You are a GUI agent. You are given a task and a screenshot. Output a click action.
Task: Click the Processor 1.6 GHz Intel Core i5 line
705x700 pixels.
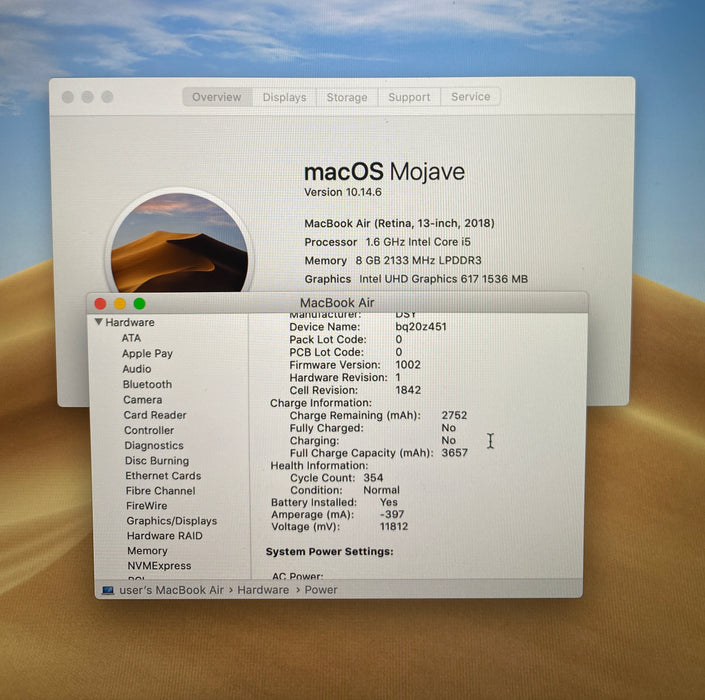(x=388, y=242)
